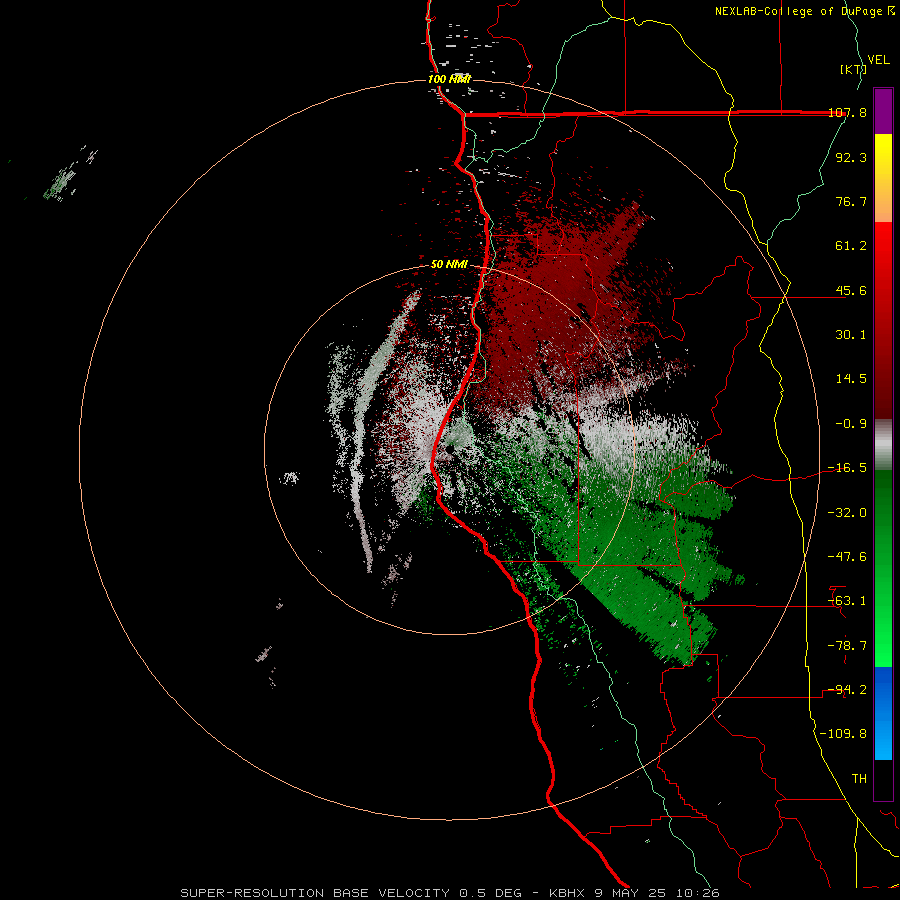This screenshot has height=900, width=900.
Task: Click the 92.3 velocity scale value
Action: (x=851, y=157)
